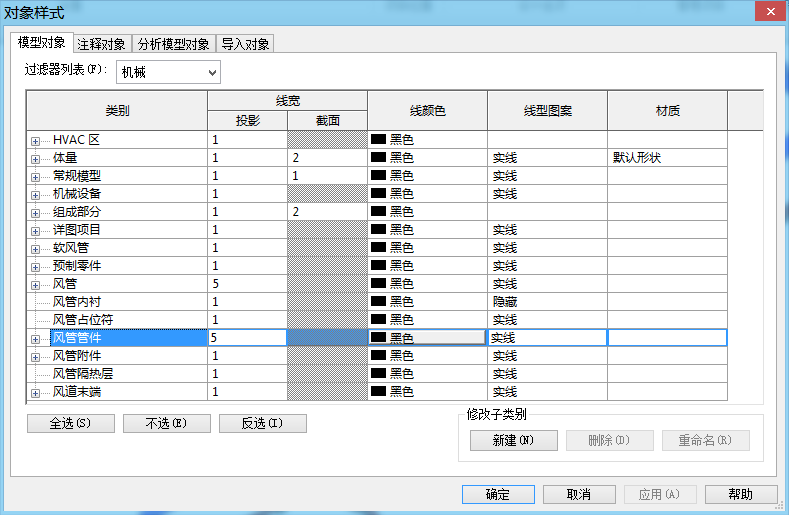Click the 全选 button
This screenshot has height=515, width=789.
70,423
